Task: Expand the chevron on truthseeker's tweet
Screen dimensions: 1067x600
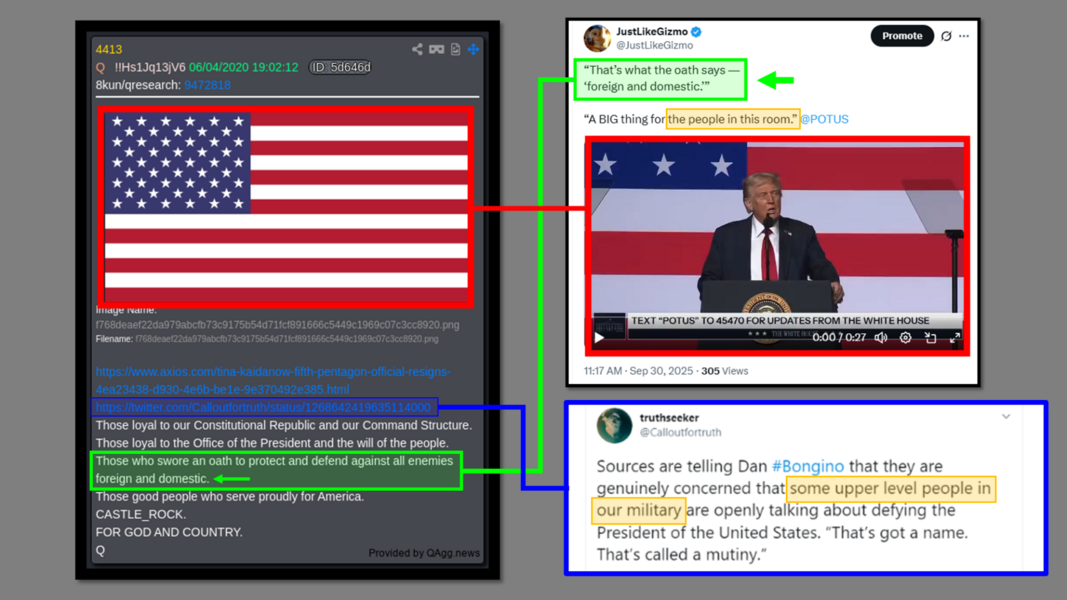Action: pos(1006,416)
